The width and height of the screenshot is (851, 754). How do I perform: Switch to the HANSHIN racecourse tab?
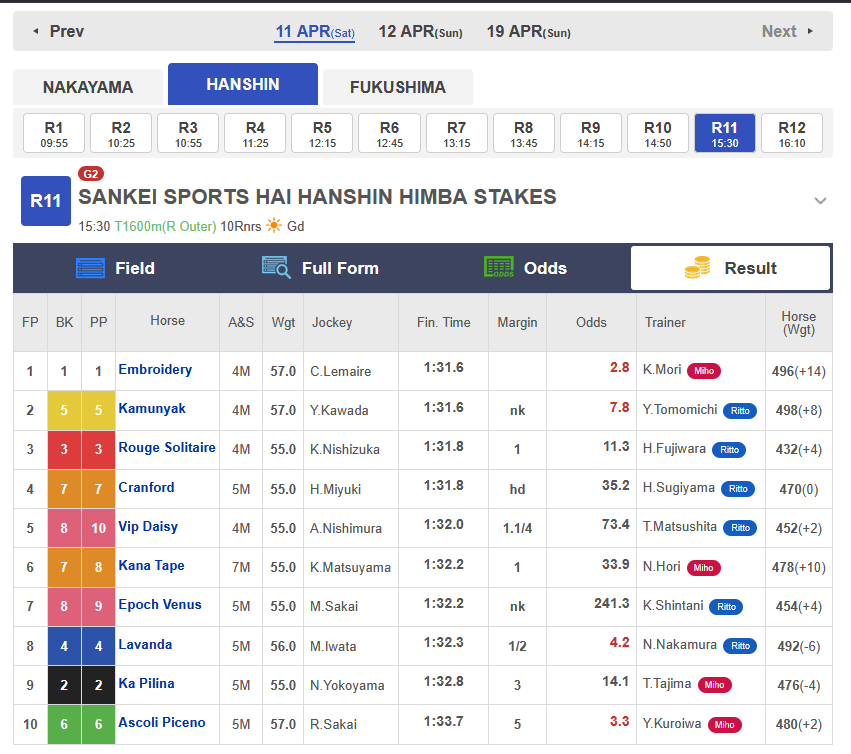pyautogui.click(x=243, y=84)
